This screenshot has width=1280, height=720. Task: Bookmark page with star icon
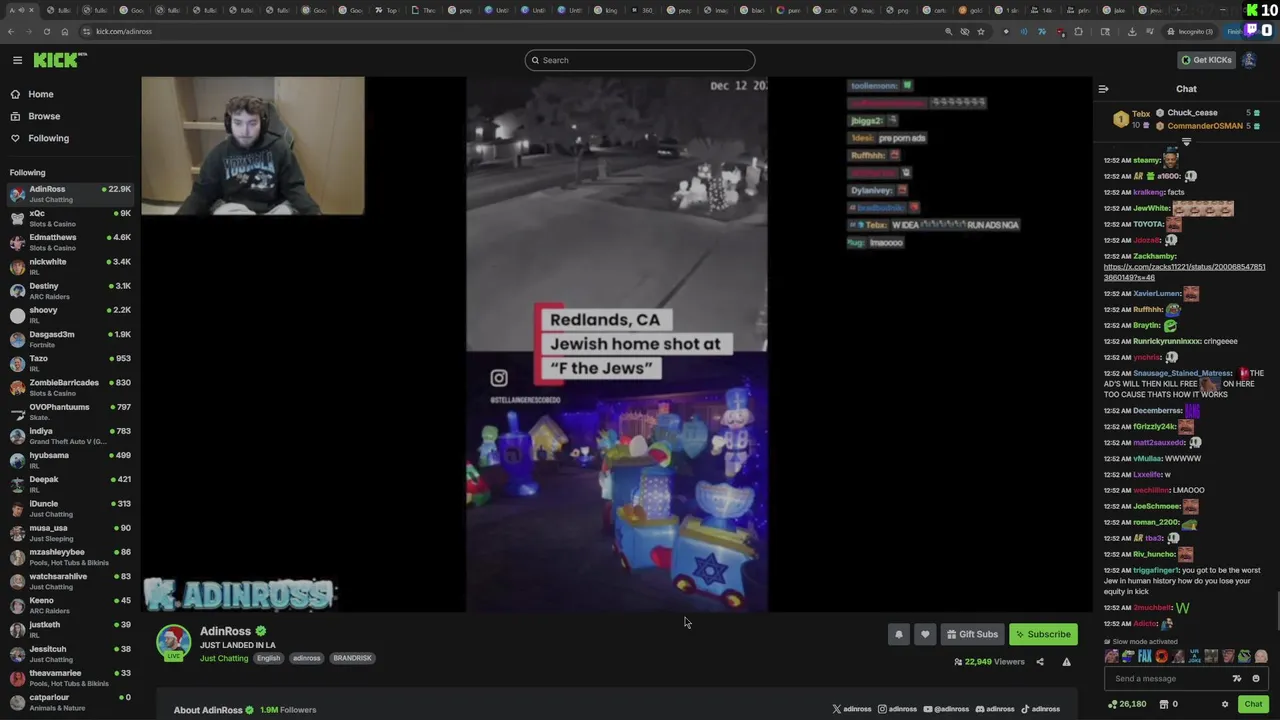(981, 31)
